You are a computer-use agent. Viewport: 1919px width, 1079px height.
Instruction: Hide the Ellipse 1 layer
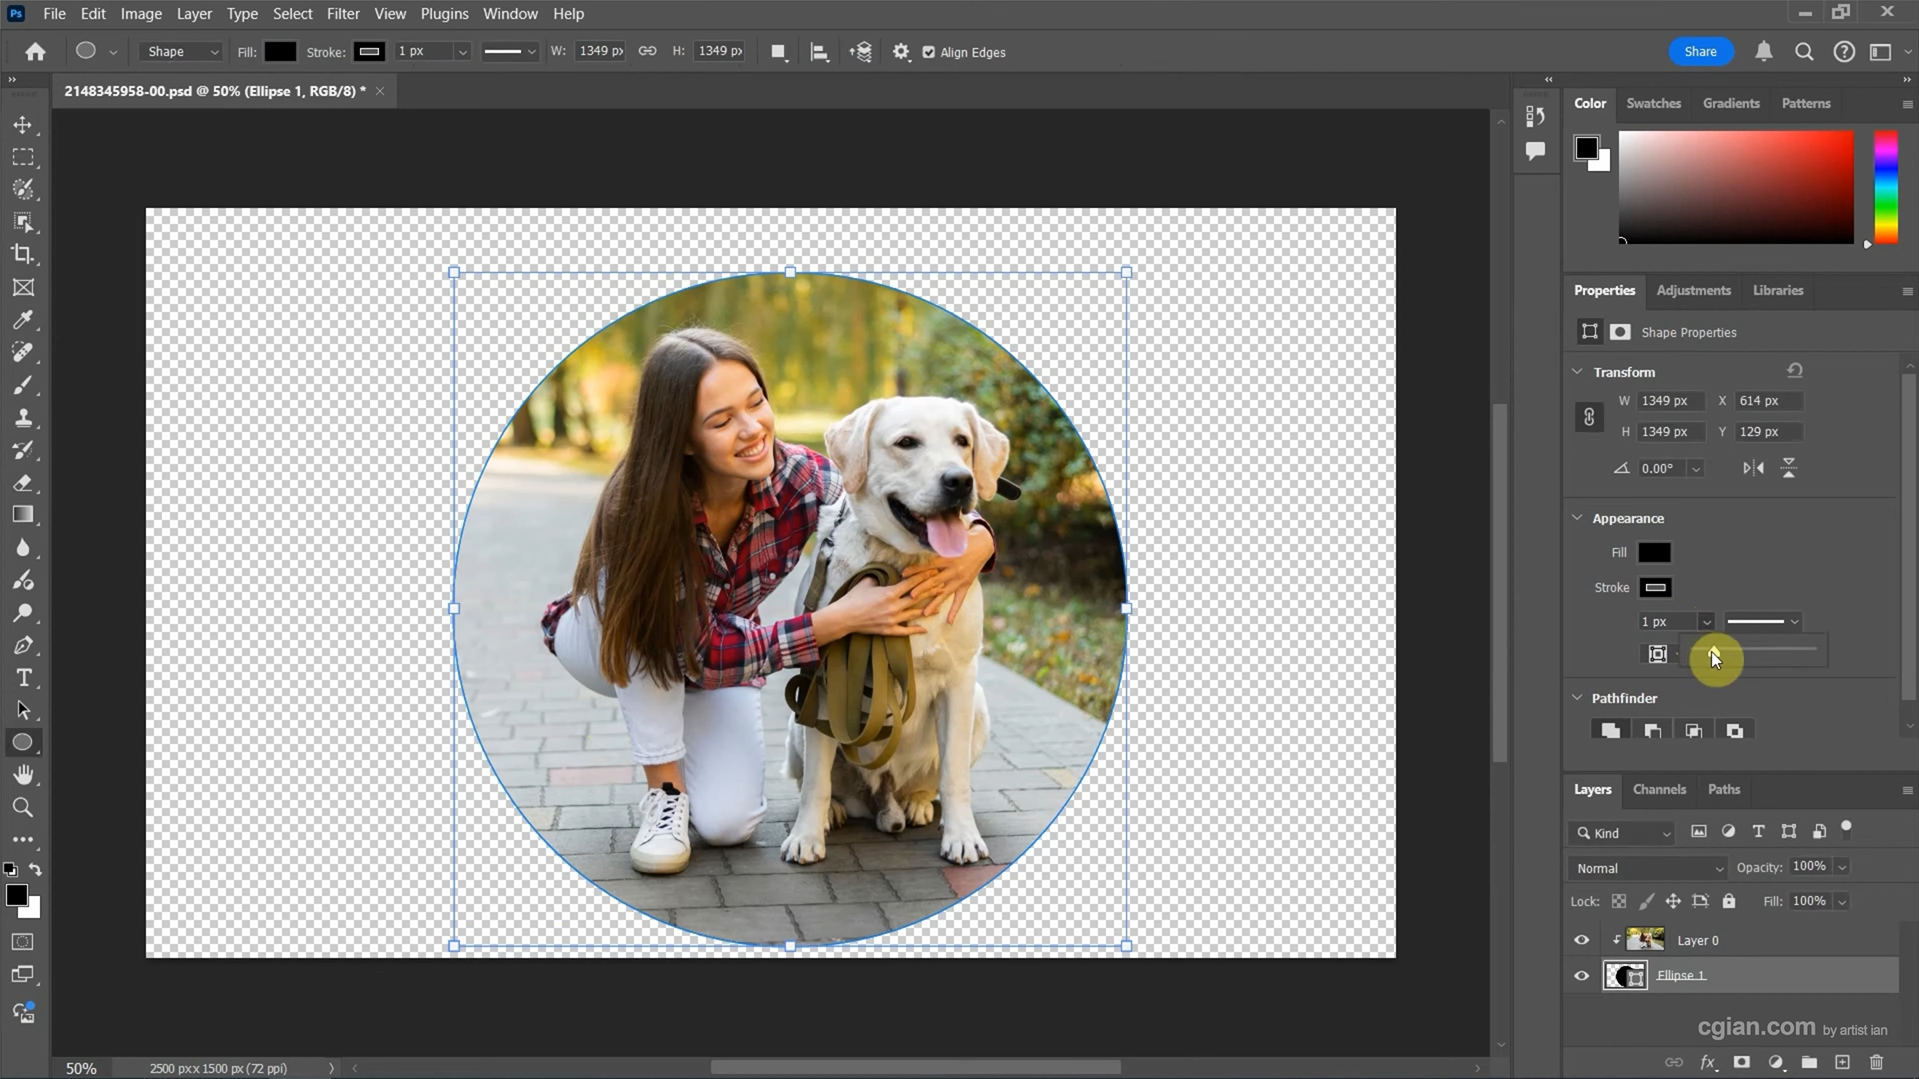(x=1580, y=975)
